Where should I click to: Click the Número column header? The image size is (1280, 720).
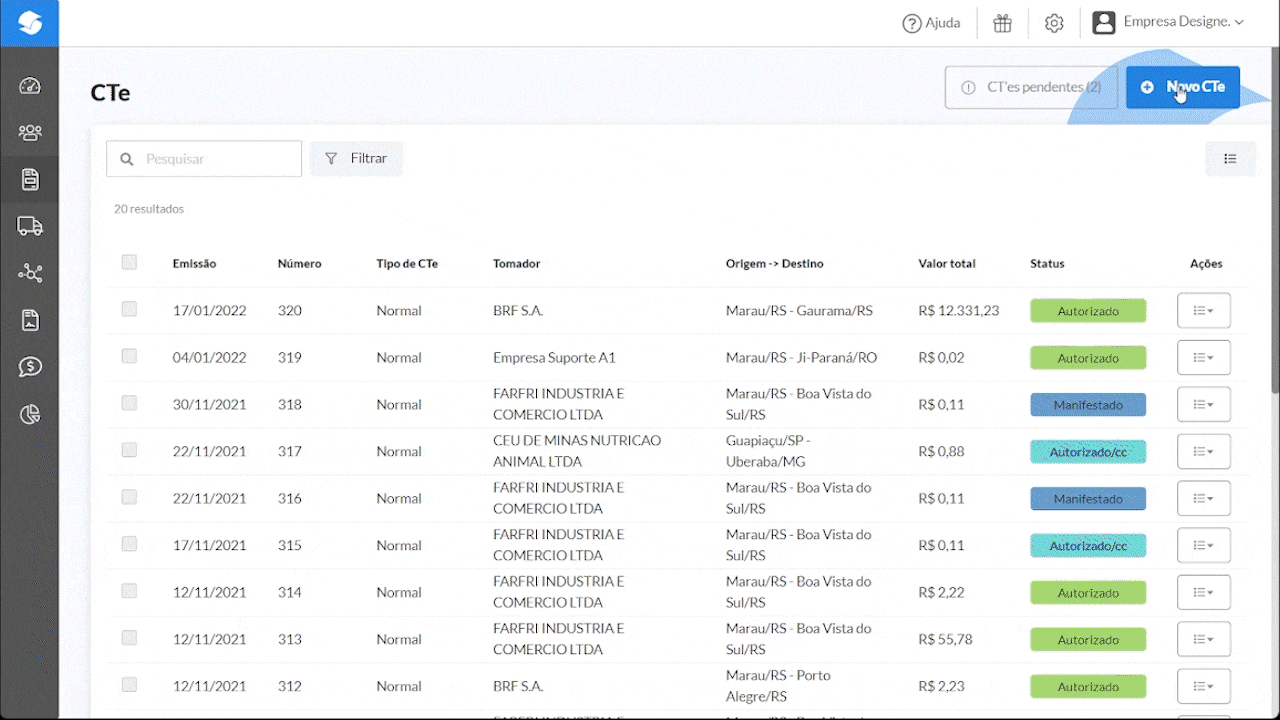click(x=299, y=264)
